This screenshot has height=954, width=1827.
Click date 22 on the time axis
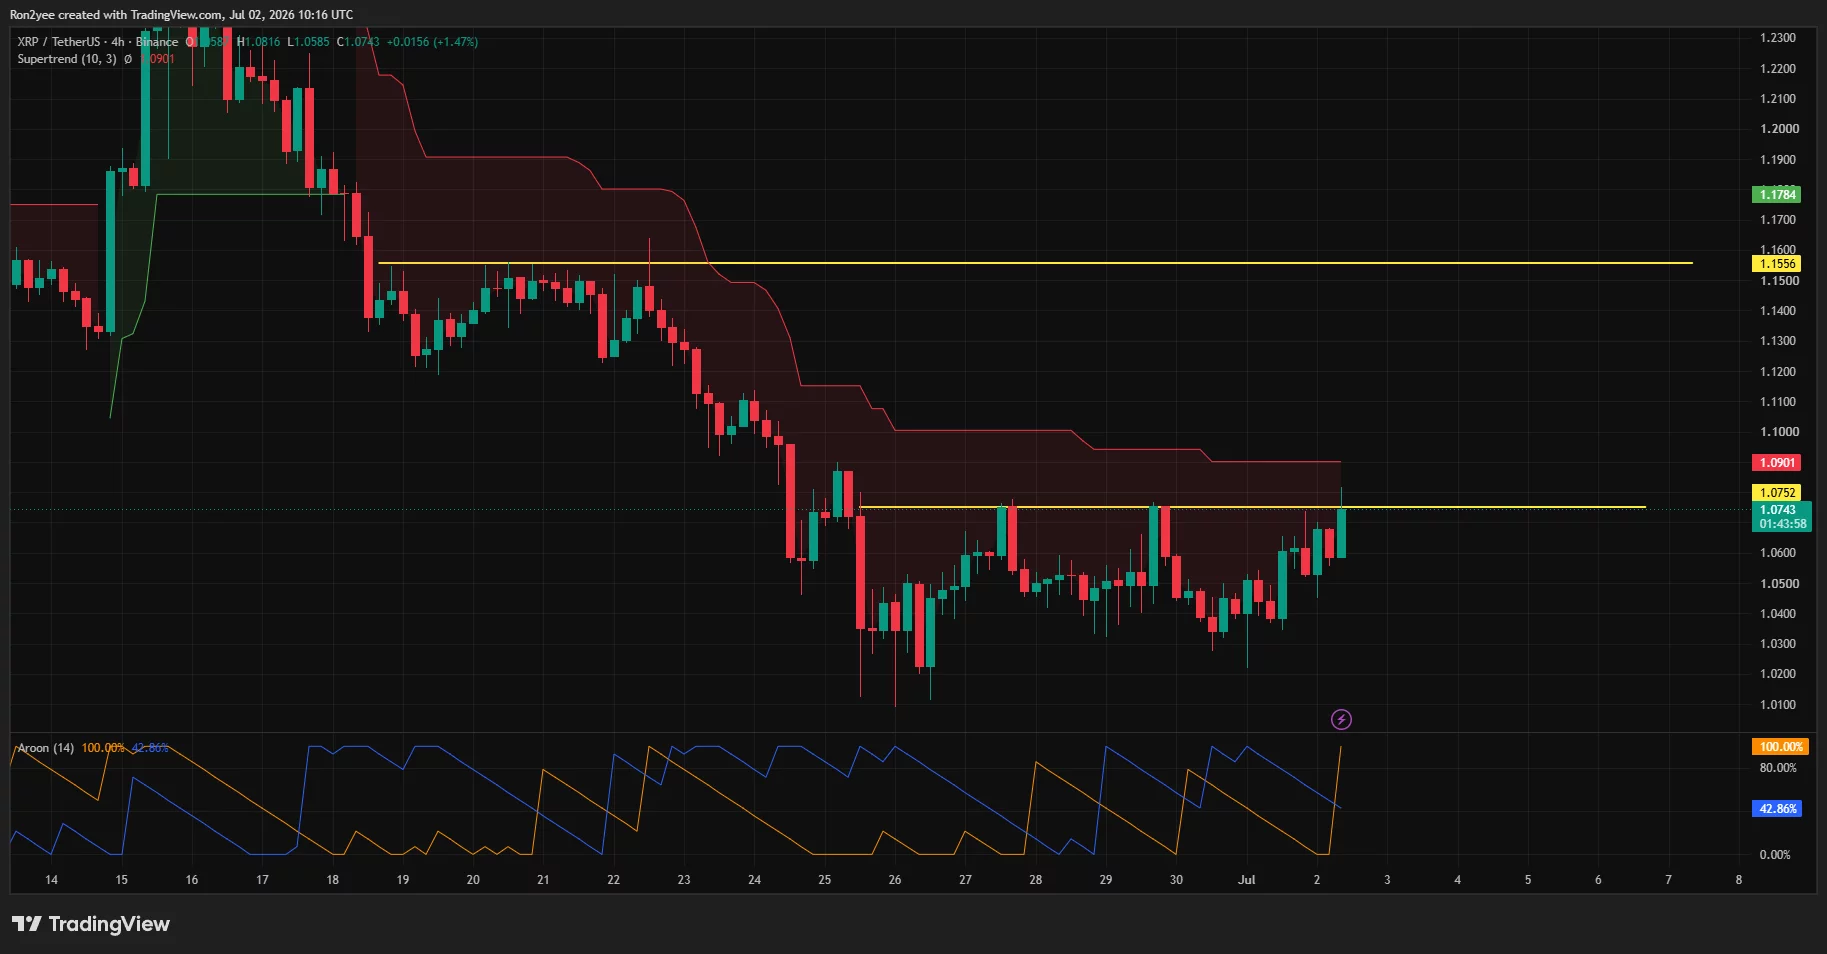(x=613, y=880)
